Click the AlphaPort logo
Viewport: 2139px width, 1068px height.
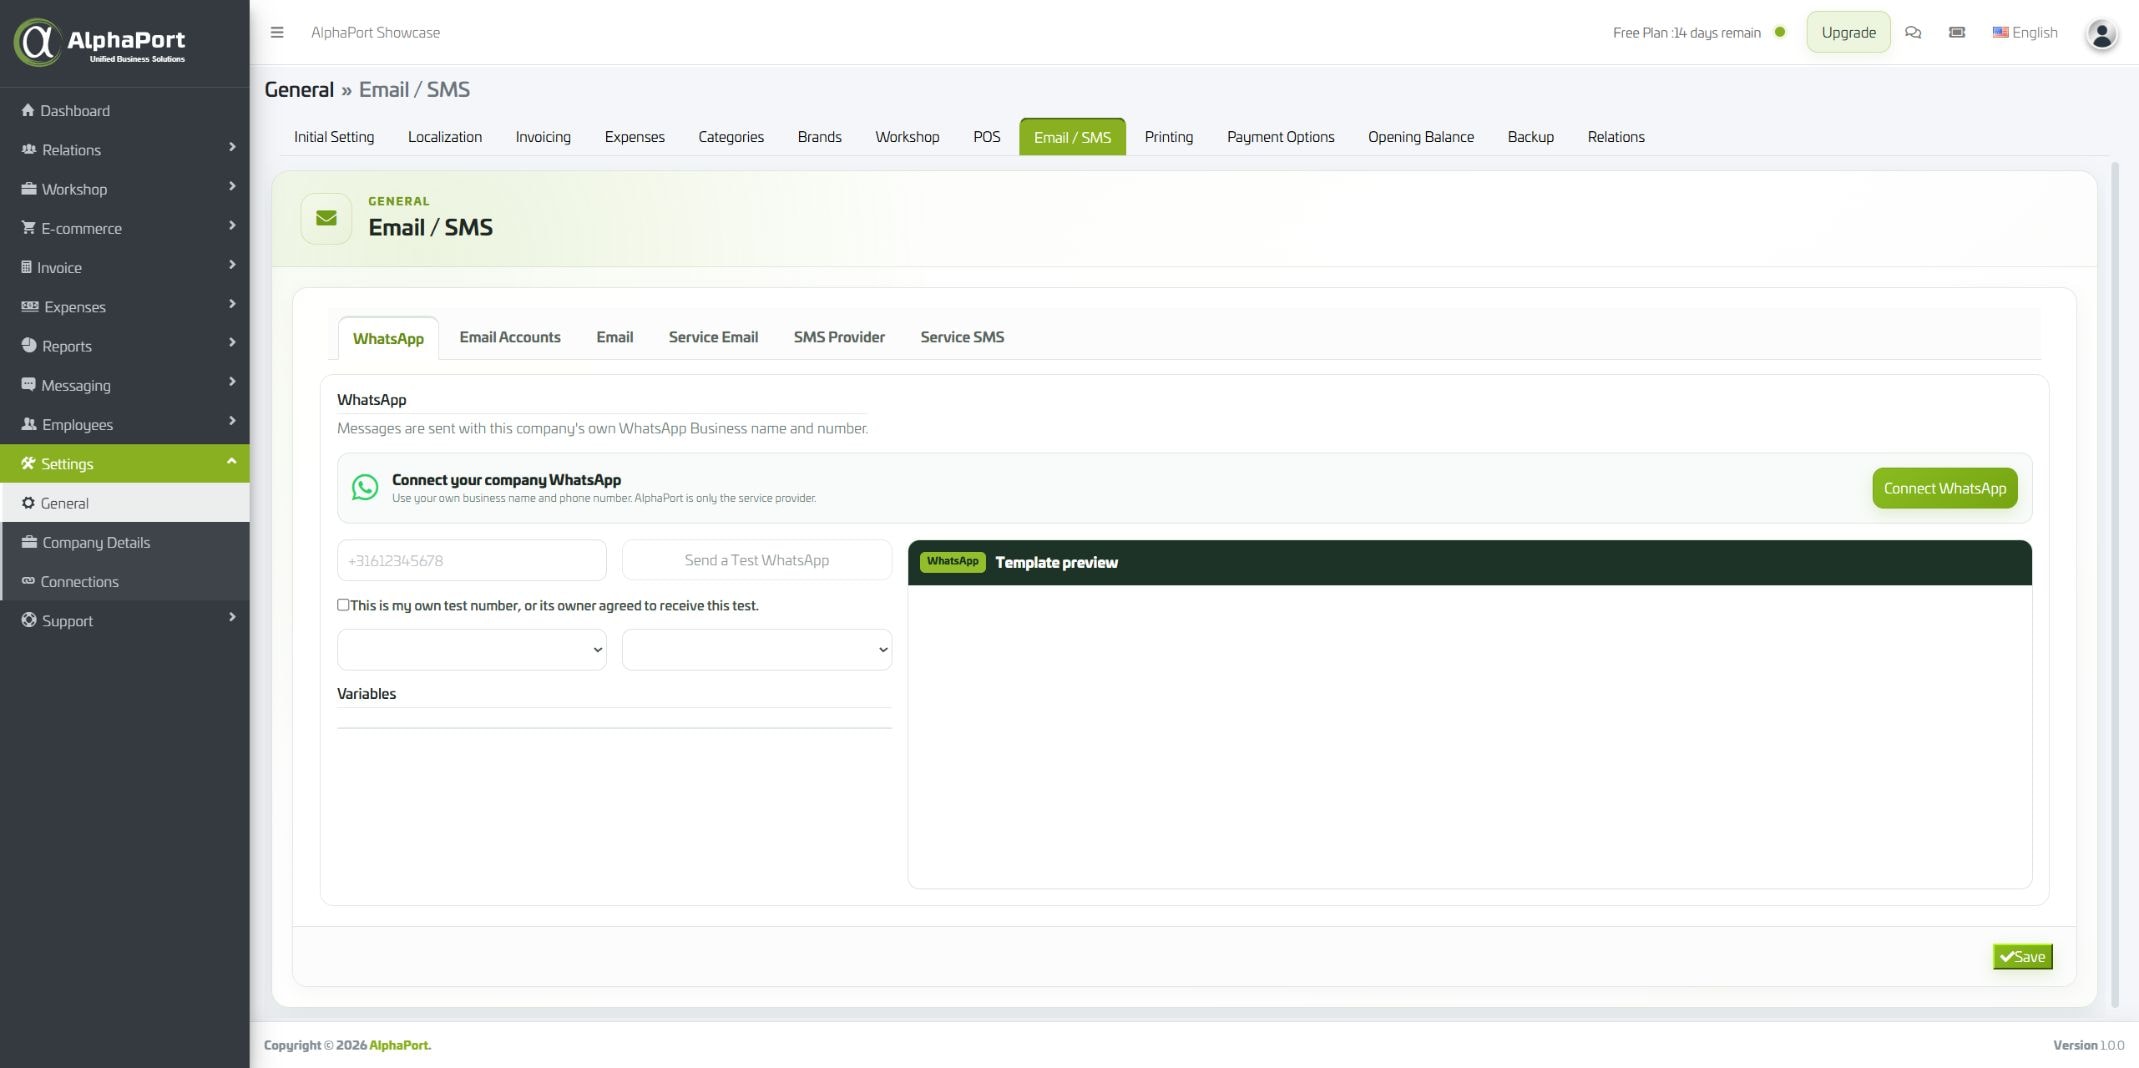100,43
